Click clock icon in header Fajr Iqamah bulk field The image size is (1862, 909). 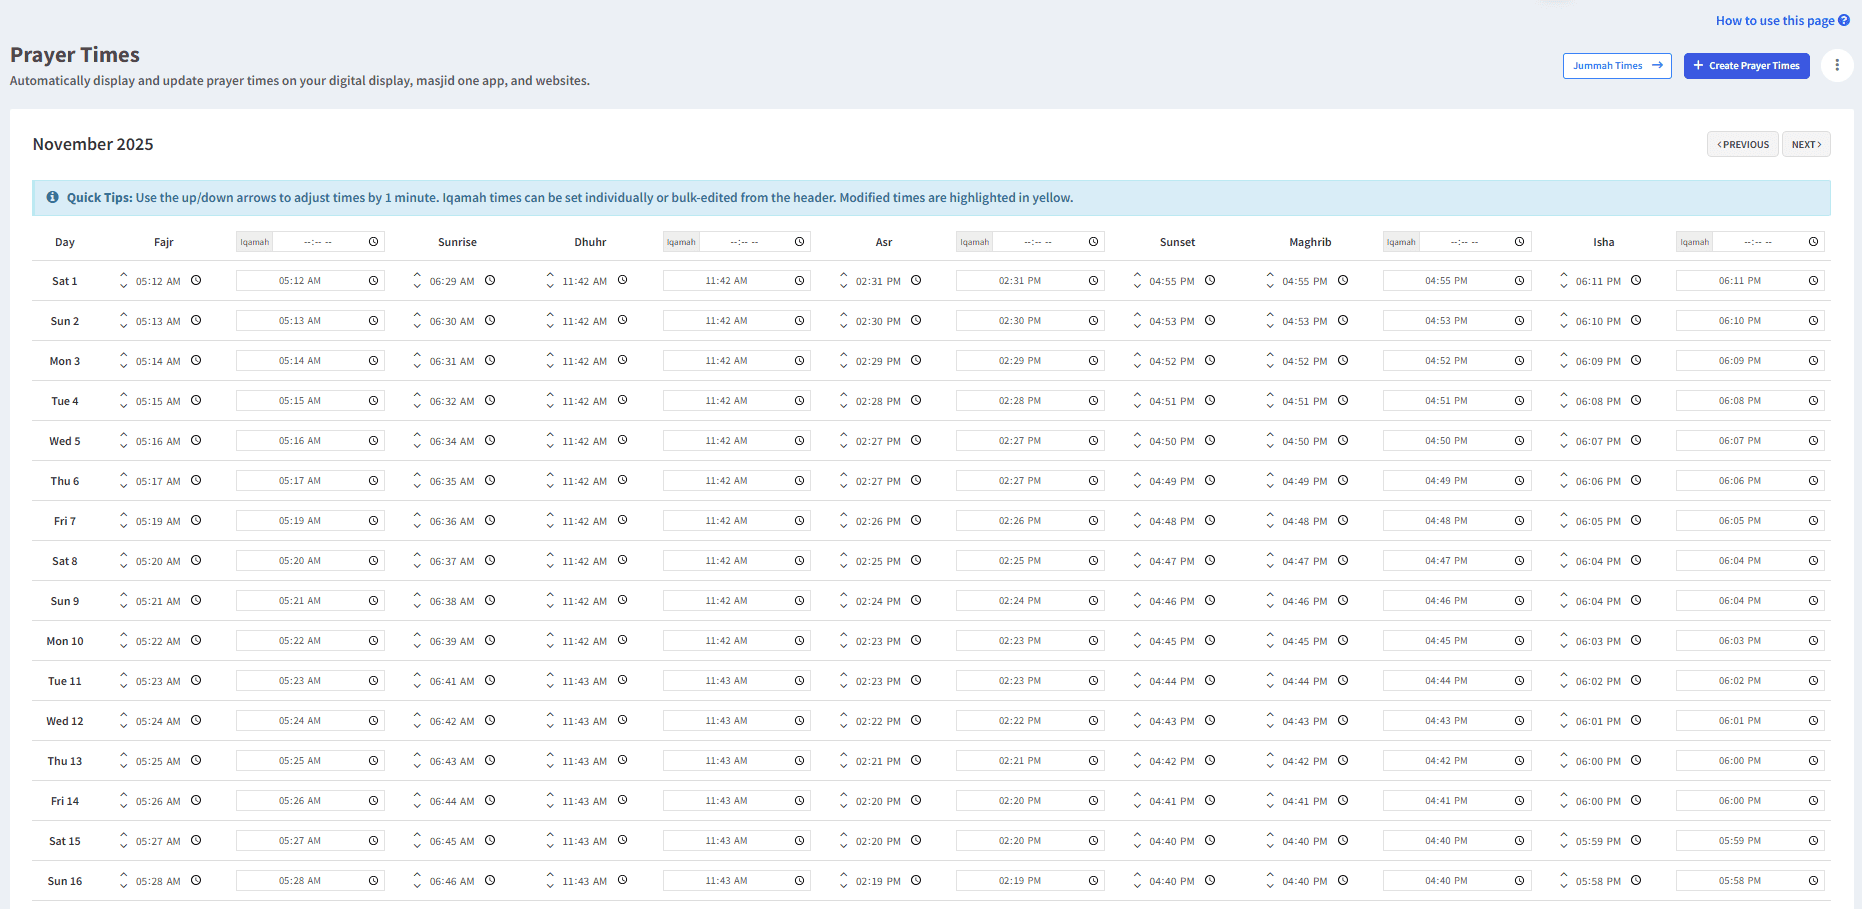(373, 242)
